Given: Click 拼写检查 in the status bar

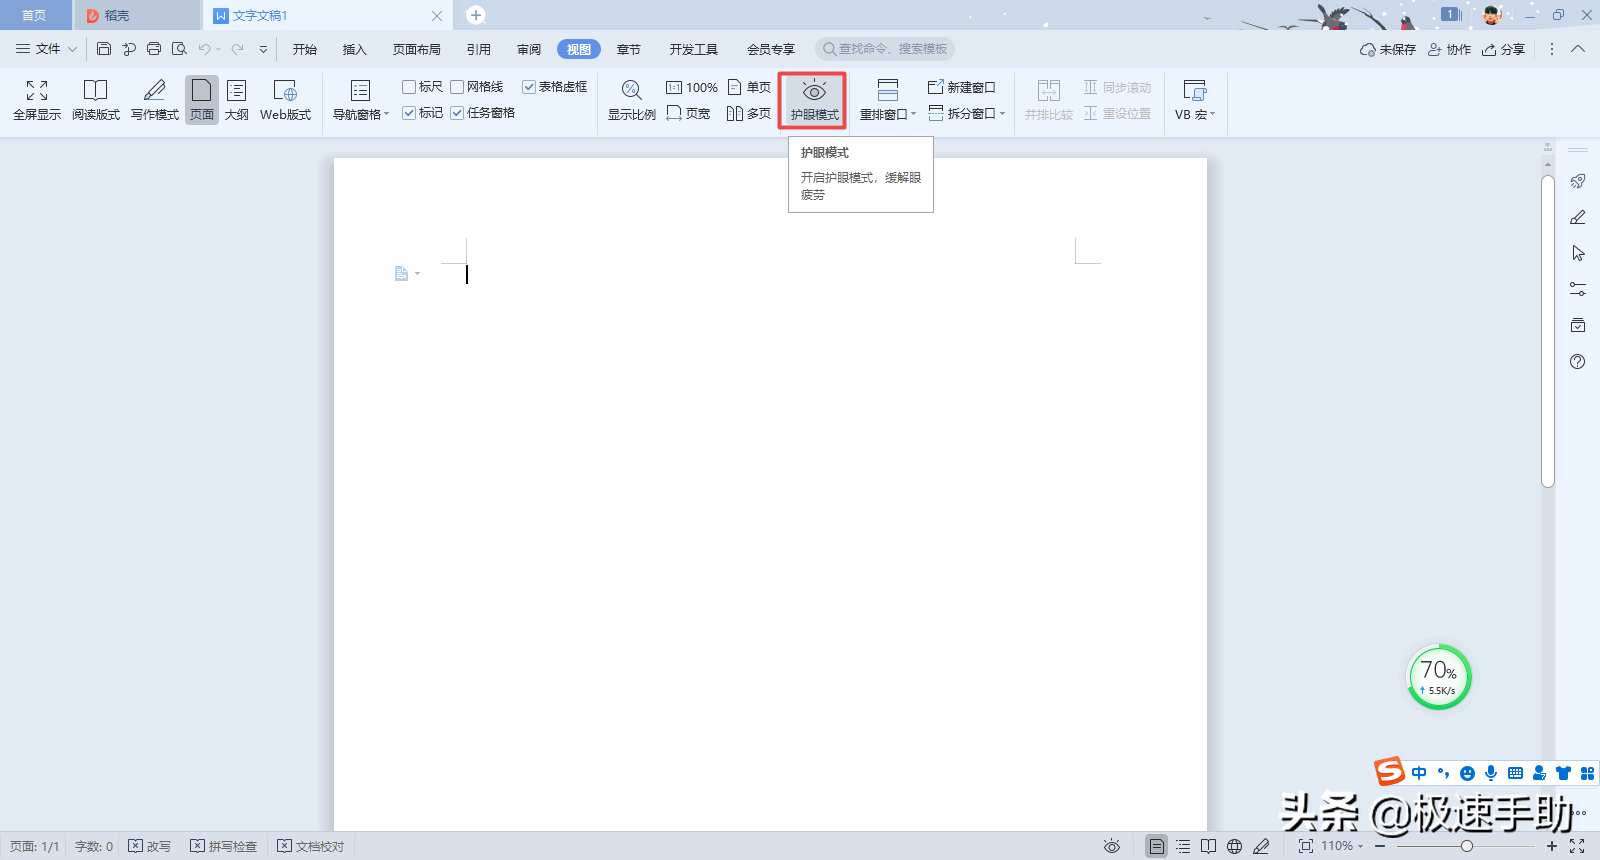Looking at the screenshot, I should click(224, 846).
